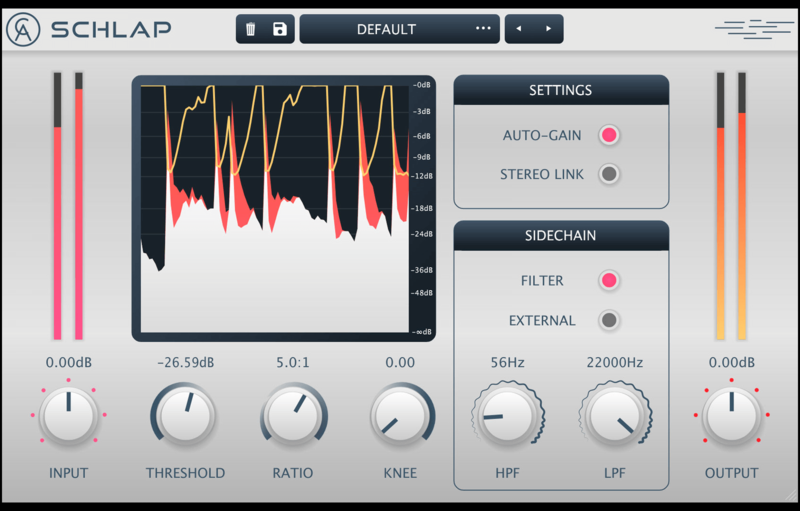Go to the previous preset arrow
Screen dimensions: 800x511
(519, 29)
